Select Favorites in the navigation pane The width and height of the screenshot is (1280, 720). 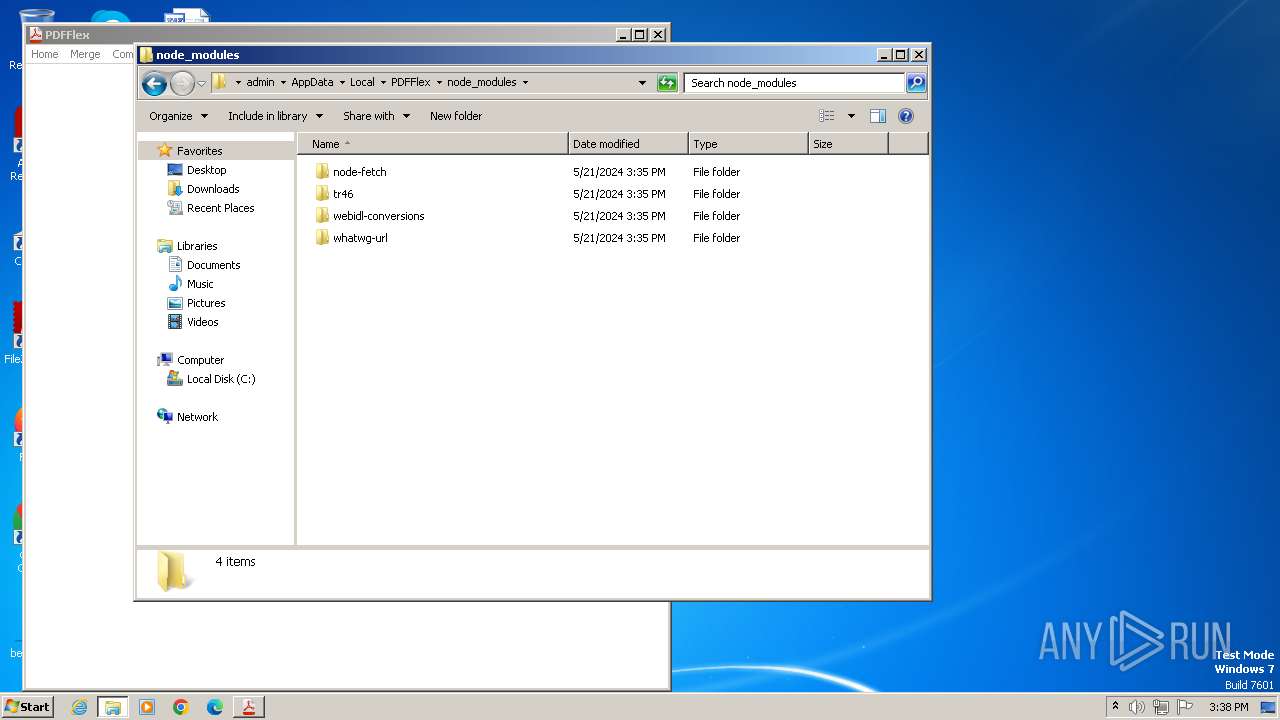pos(199,151)
